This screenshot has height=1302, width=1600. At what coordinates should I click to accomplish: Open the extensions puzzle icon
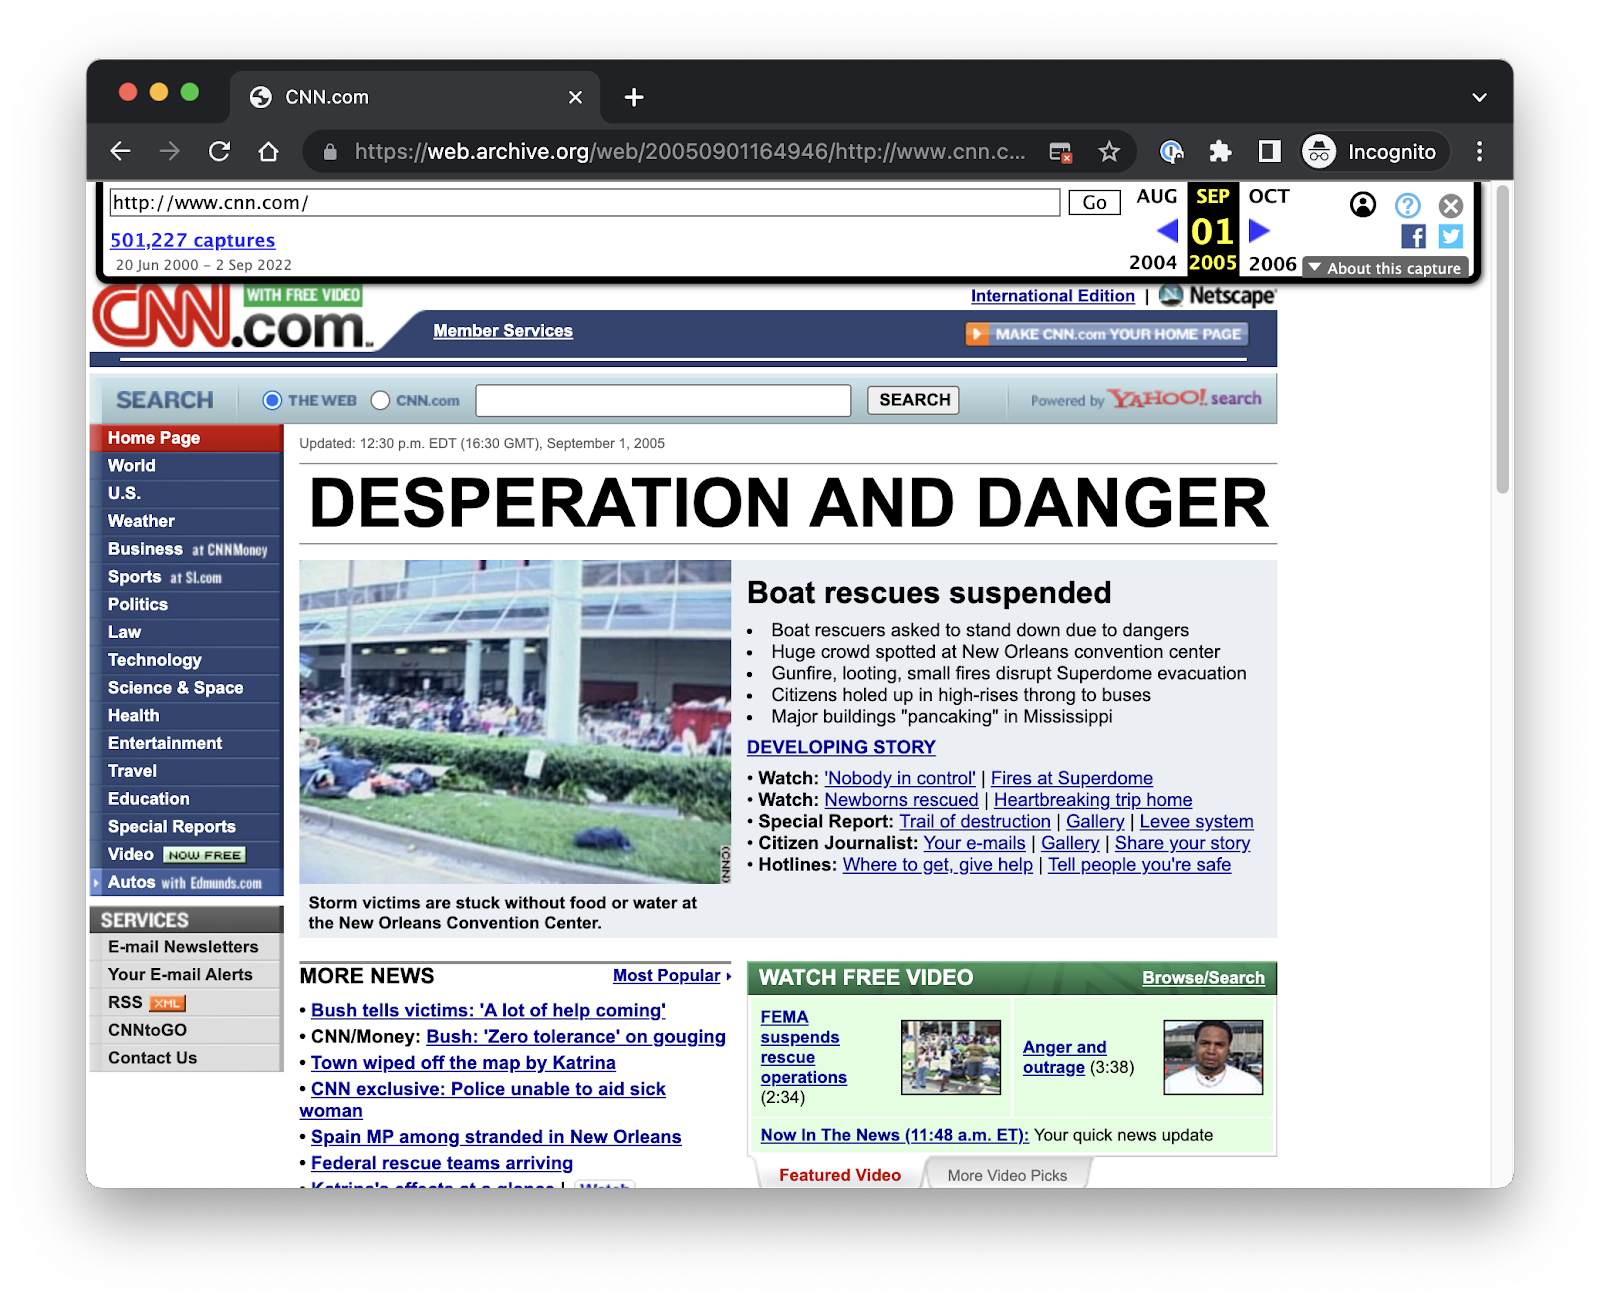(x=1220, y=151)
